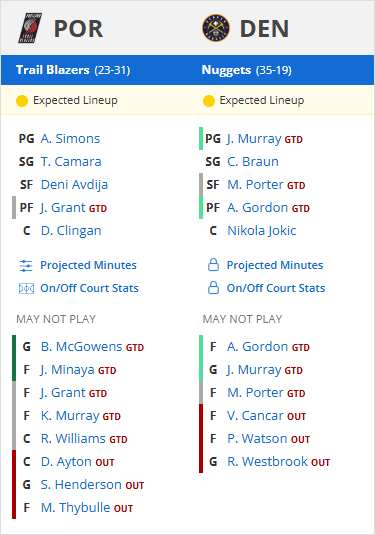Screen dimensions: 375x535
Task: Click the Trail Blazers court stats icon
Action: tap(26, 289)
